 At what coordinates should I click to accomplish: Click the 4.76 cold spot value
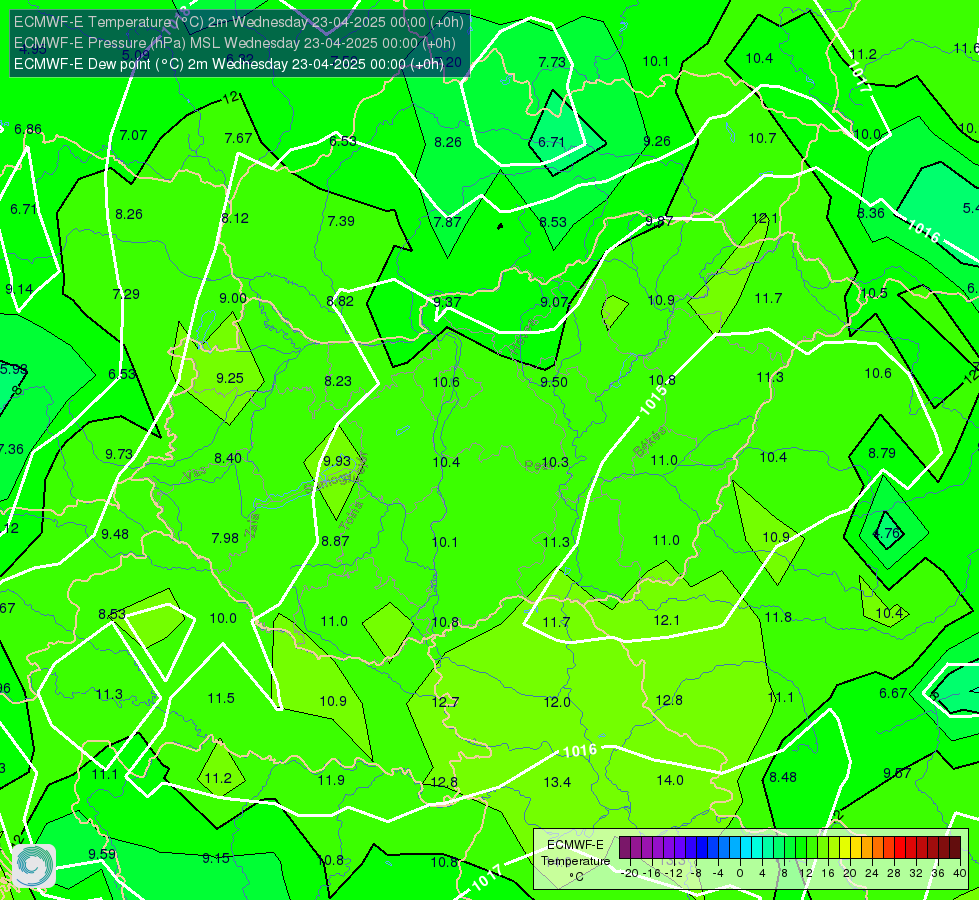(x=887, y=533)
